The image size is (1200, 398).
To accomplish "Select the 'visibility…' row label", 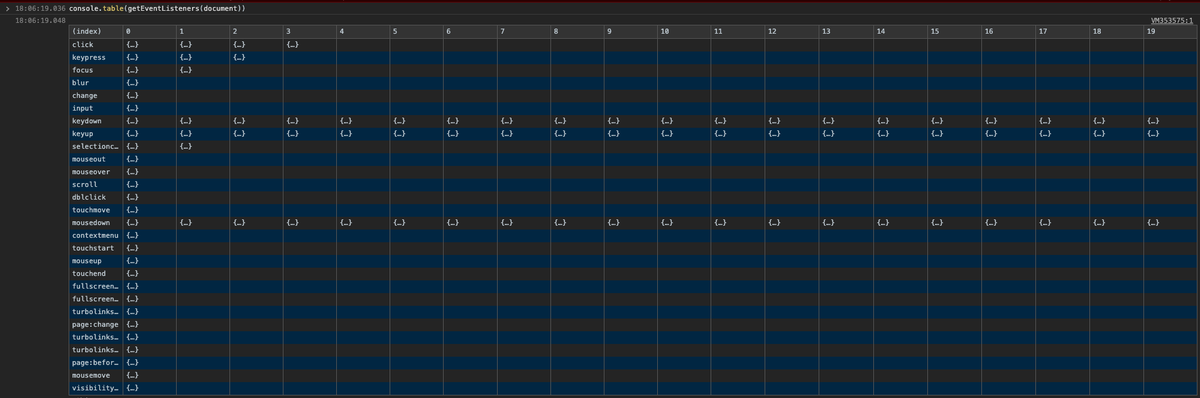I will coord(95,387).
